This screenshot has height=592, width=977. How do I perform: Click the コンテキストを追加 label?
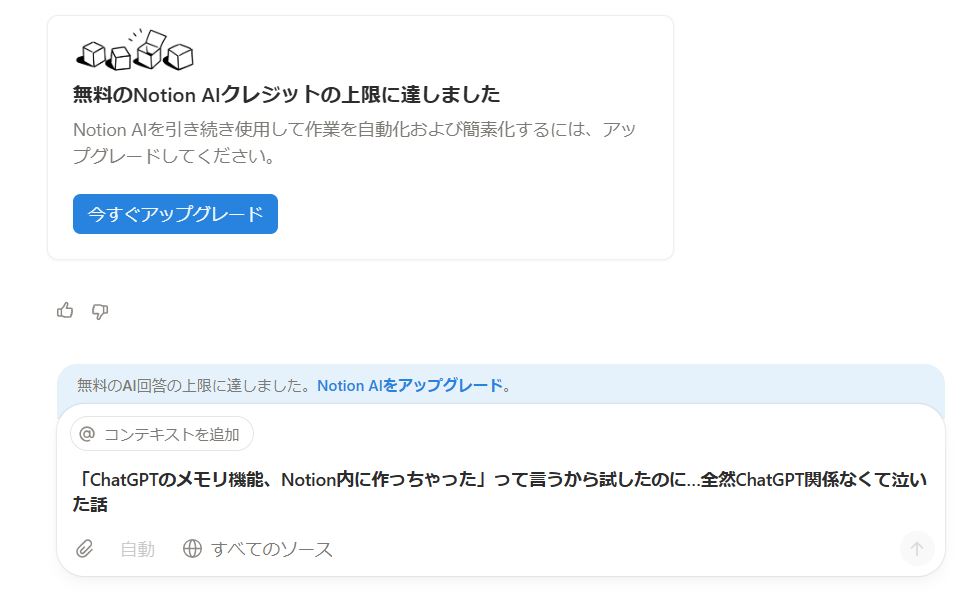(172, 434)
